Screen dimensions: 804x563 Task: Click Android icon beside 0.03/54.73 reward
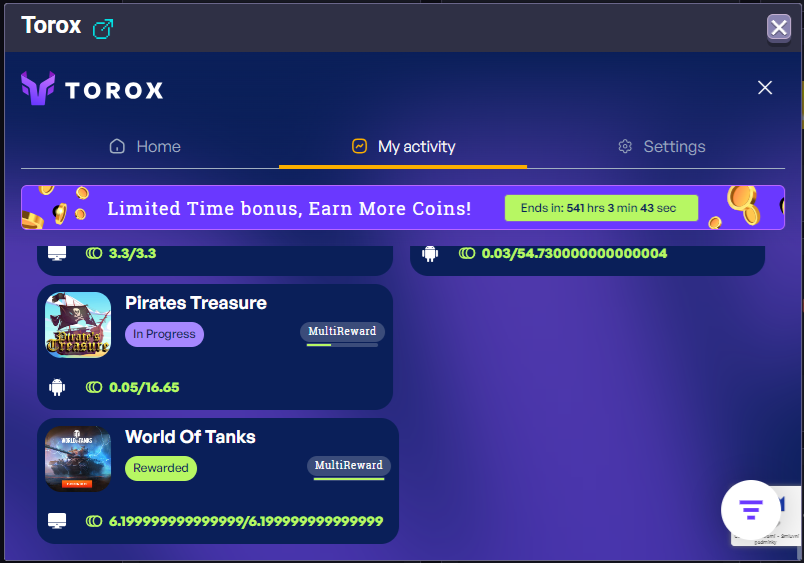(x=430, y=253)
